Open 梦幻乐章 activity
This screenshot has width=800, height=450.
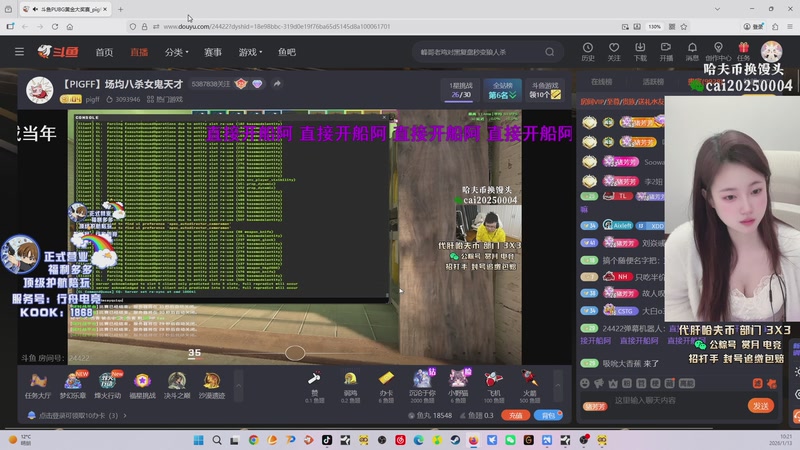pyautogui.click(x=73, y=386)
